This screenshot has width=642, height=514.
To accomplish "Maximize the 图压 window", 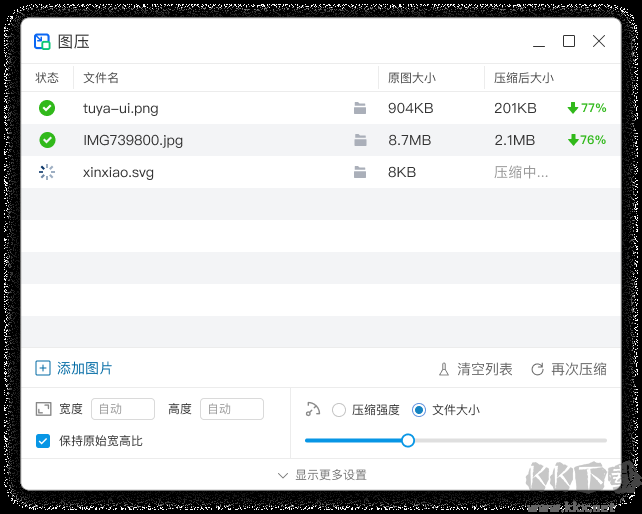I will coord(569,41).
